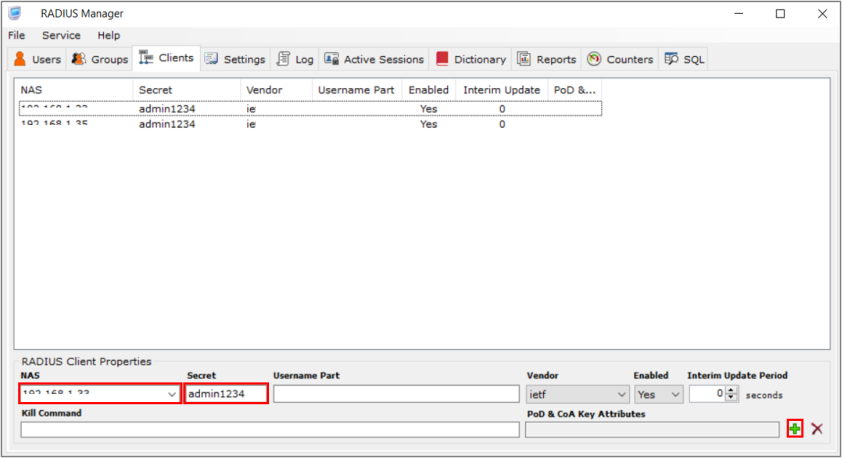
Task: Switch to the Groups tab
Action: pos(100,59)
